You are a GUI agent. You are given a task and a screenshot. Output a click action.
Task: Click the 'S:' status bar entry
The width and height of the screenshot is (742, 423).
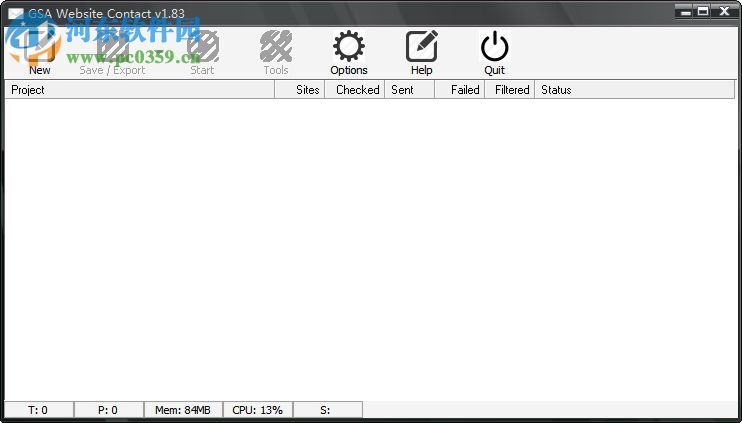coord(328,410)
